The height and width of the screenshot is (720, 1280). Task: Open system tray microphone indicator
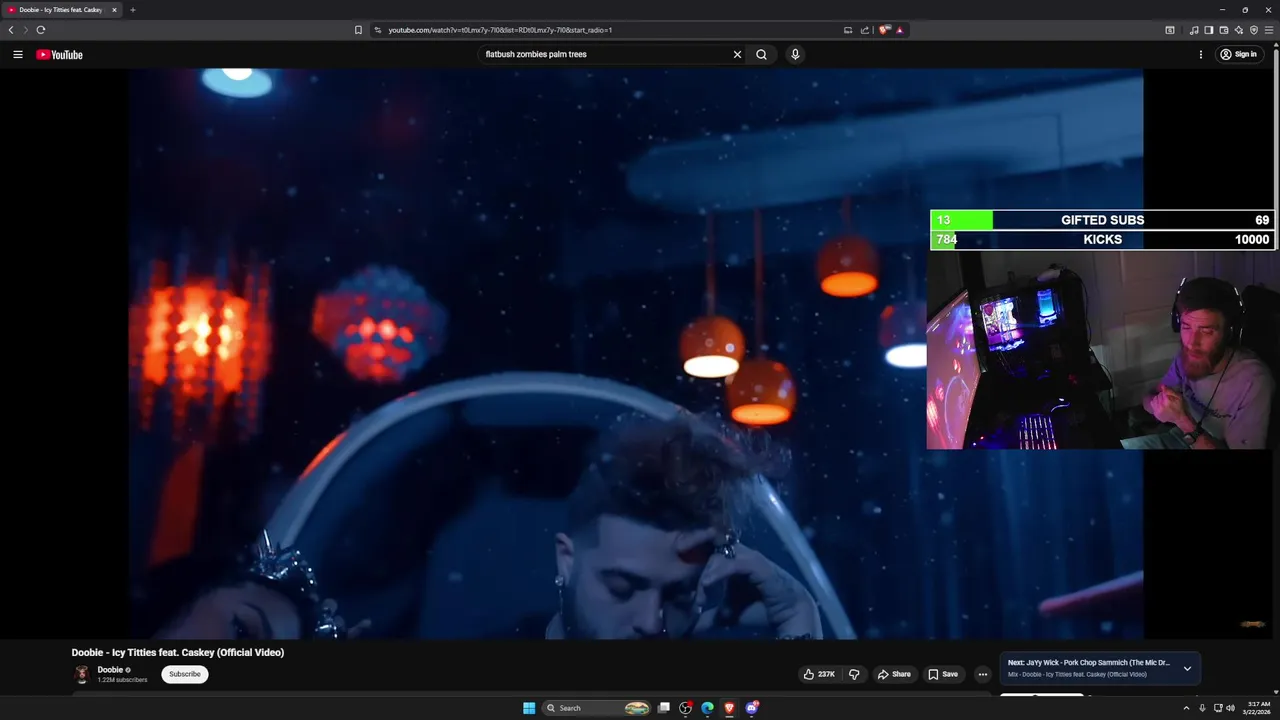[1202, 708]
